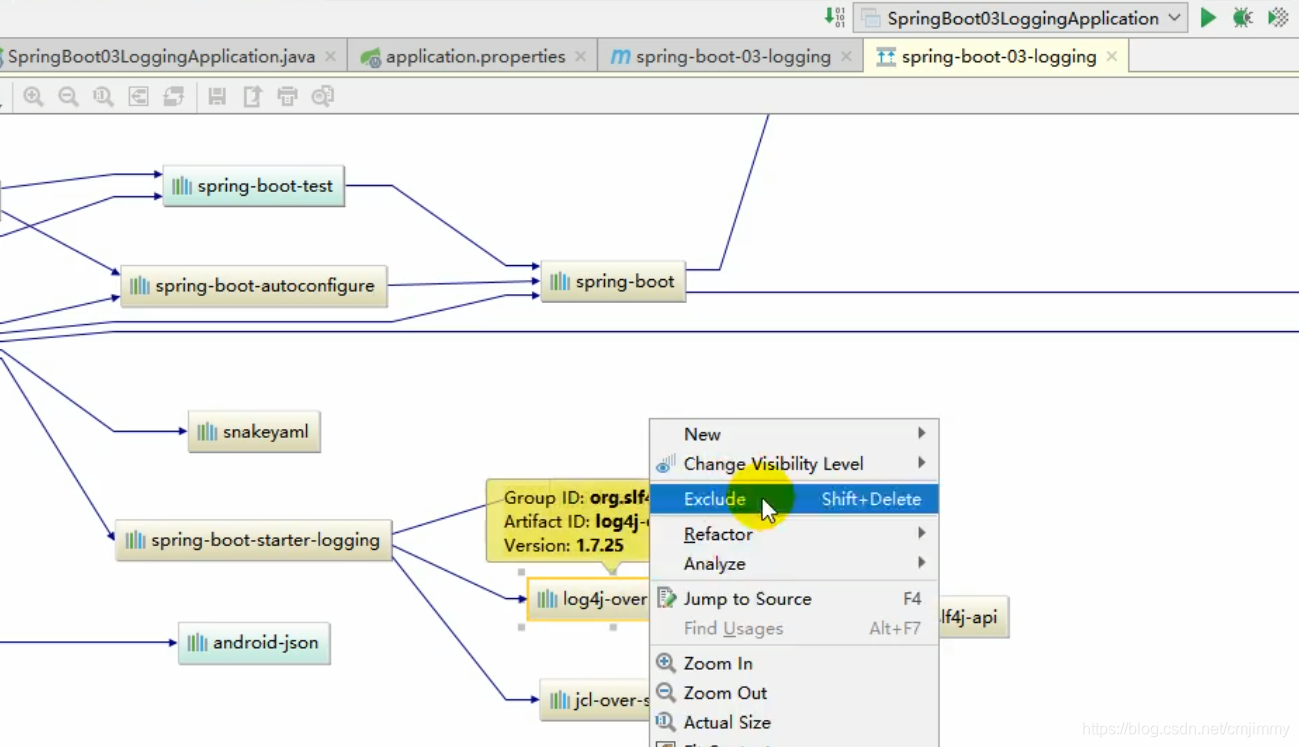Click Actual Size icon in diagram toolbar

point(103,97)
